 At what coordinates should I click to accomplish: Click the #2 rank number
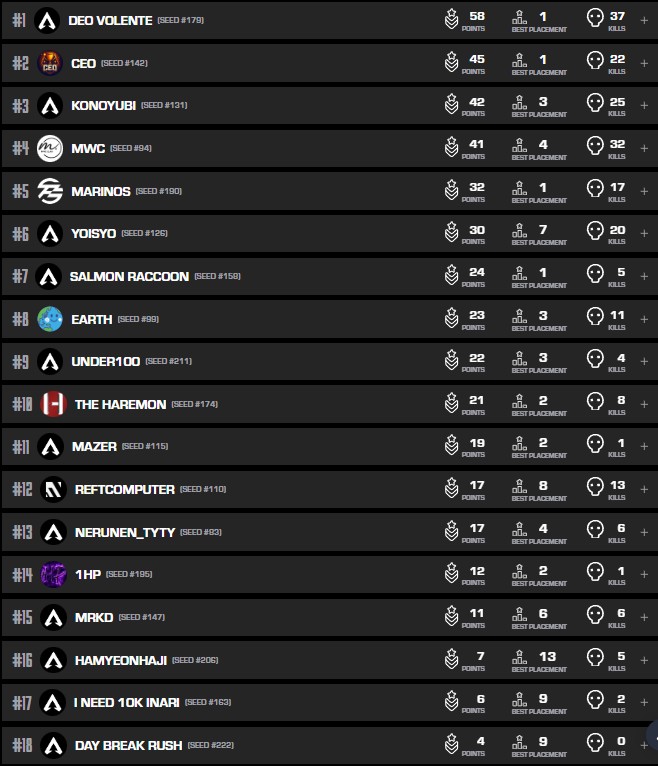tap(20, 63)
